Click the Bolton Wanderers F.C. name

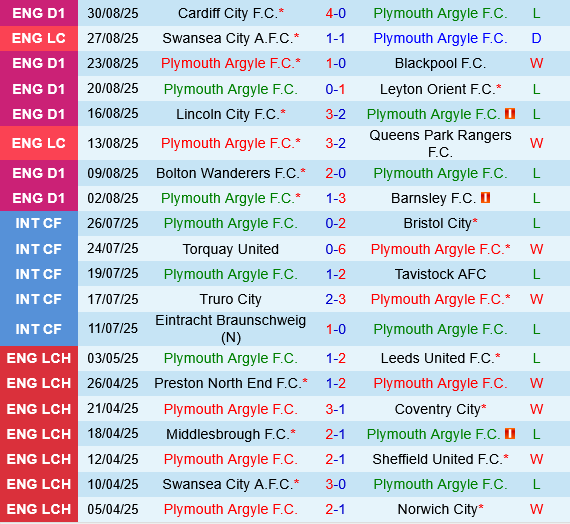[x=228, y=173]
